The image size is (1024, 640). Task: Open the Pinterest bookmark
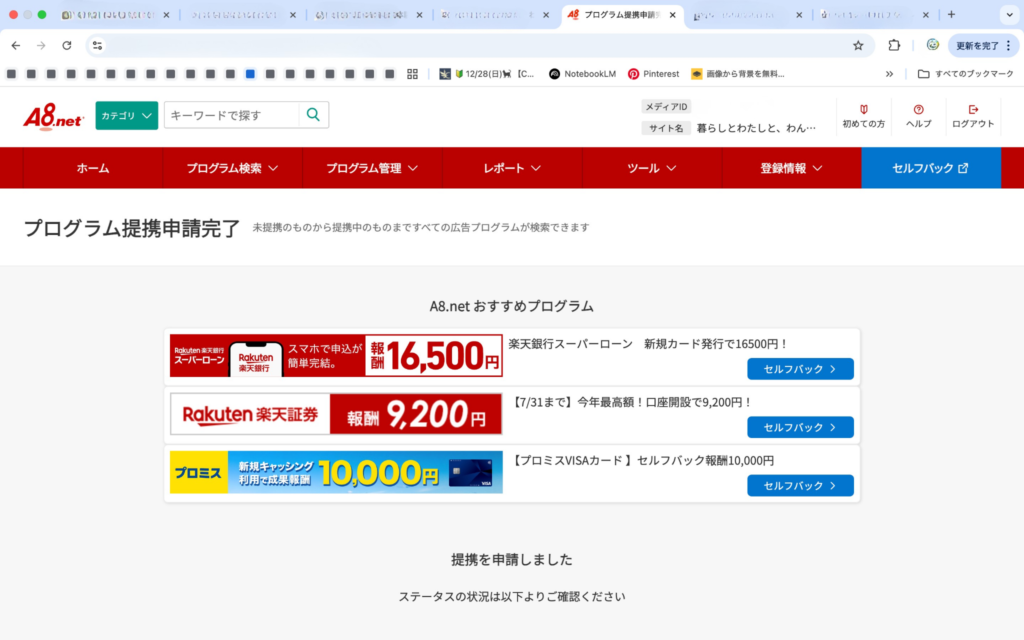[654, 74]
